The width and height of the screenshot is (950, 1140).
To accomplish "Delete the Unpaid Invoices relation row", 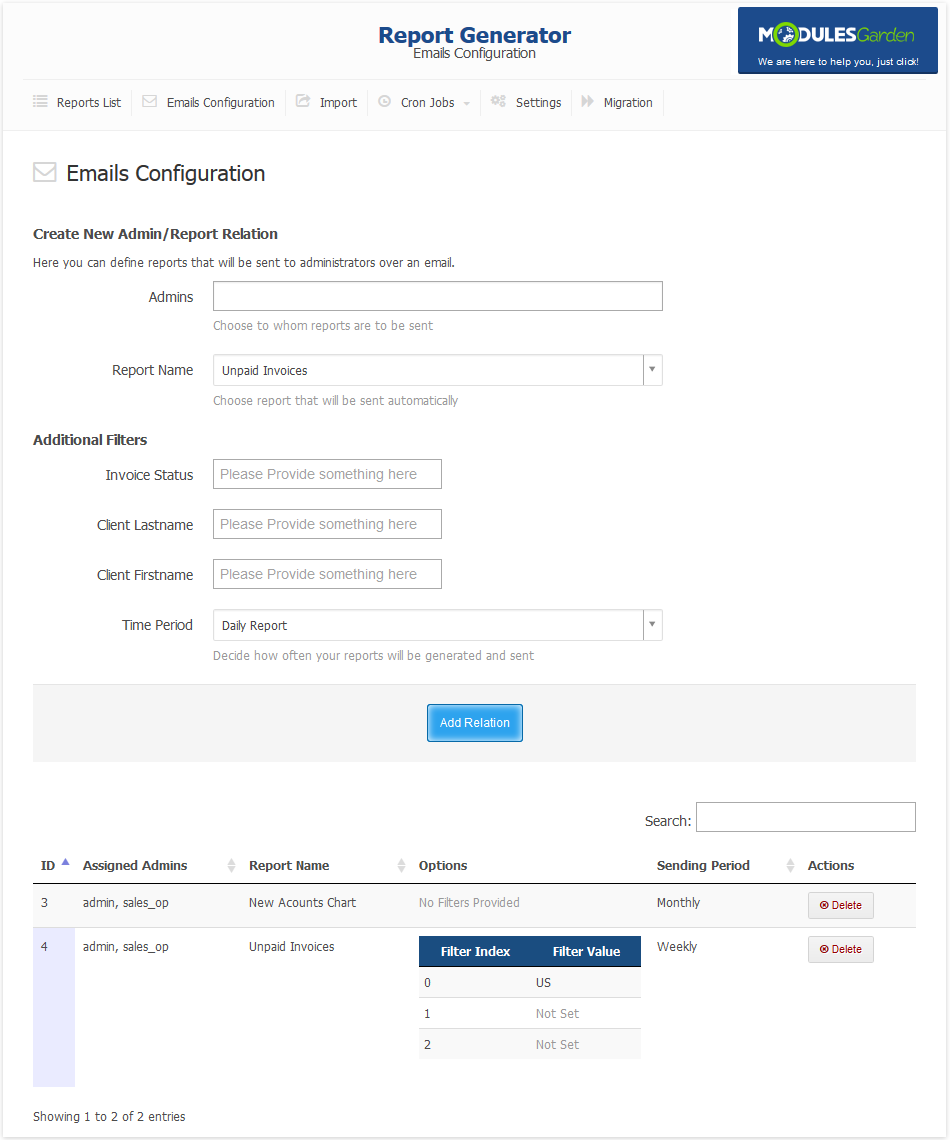I will click(x=840, y=949).
